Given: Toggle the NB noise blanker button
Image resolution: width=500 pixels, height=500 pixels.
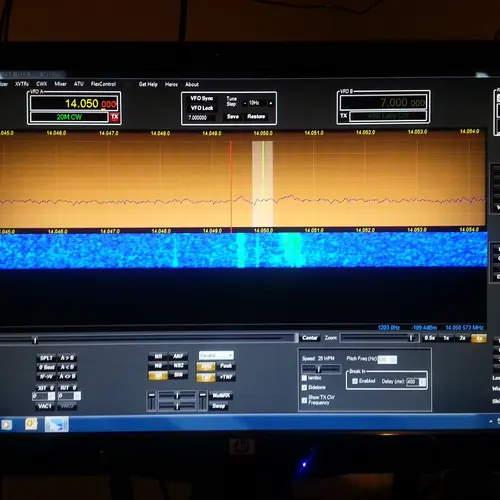Looking at the screenshot, I should 158,366.
